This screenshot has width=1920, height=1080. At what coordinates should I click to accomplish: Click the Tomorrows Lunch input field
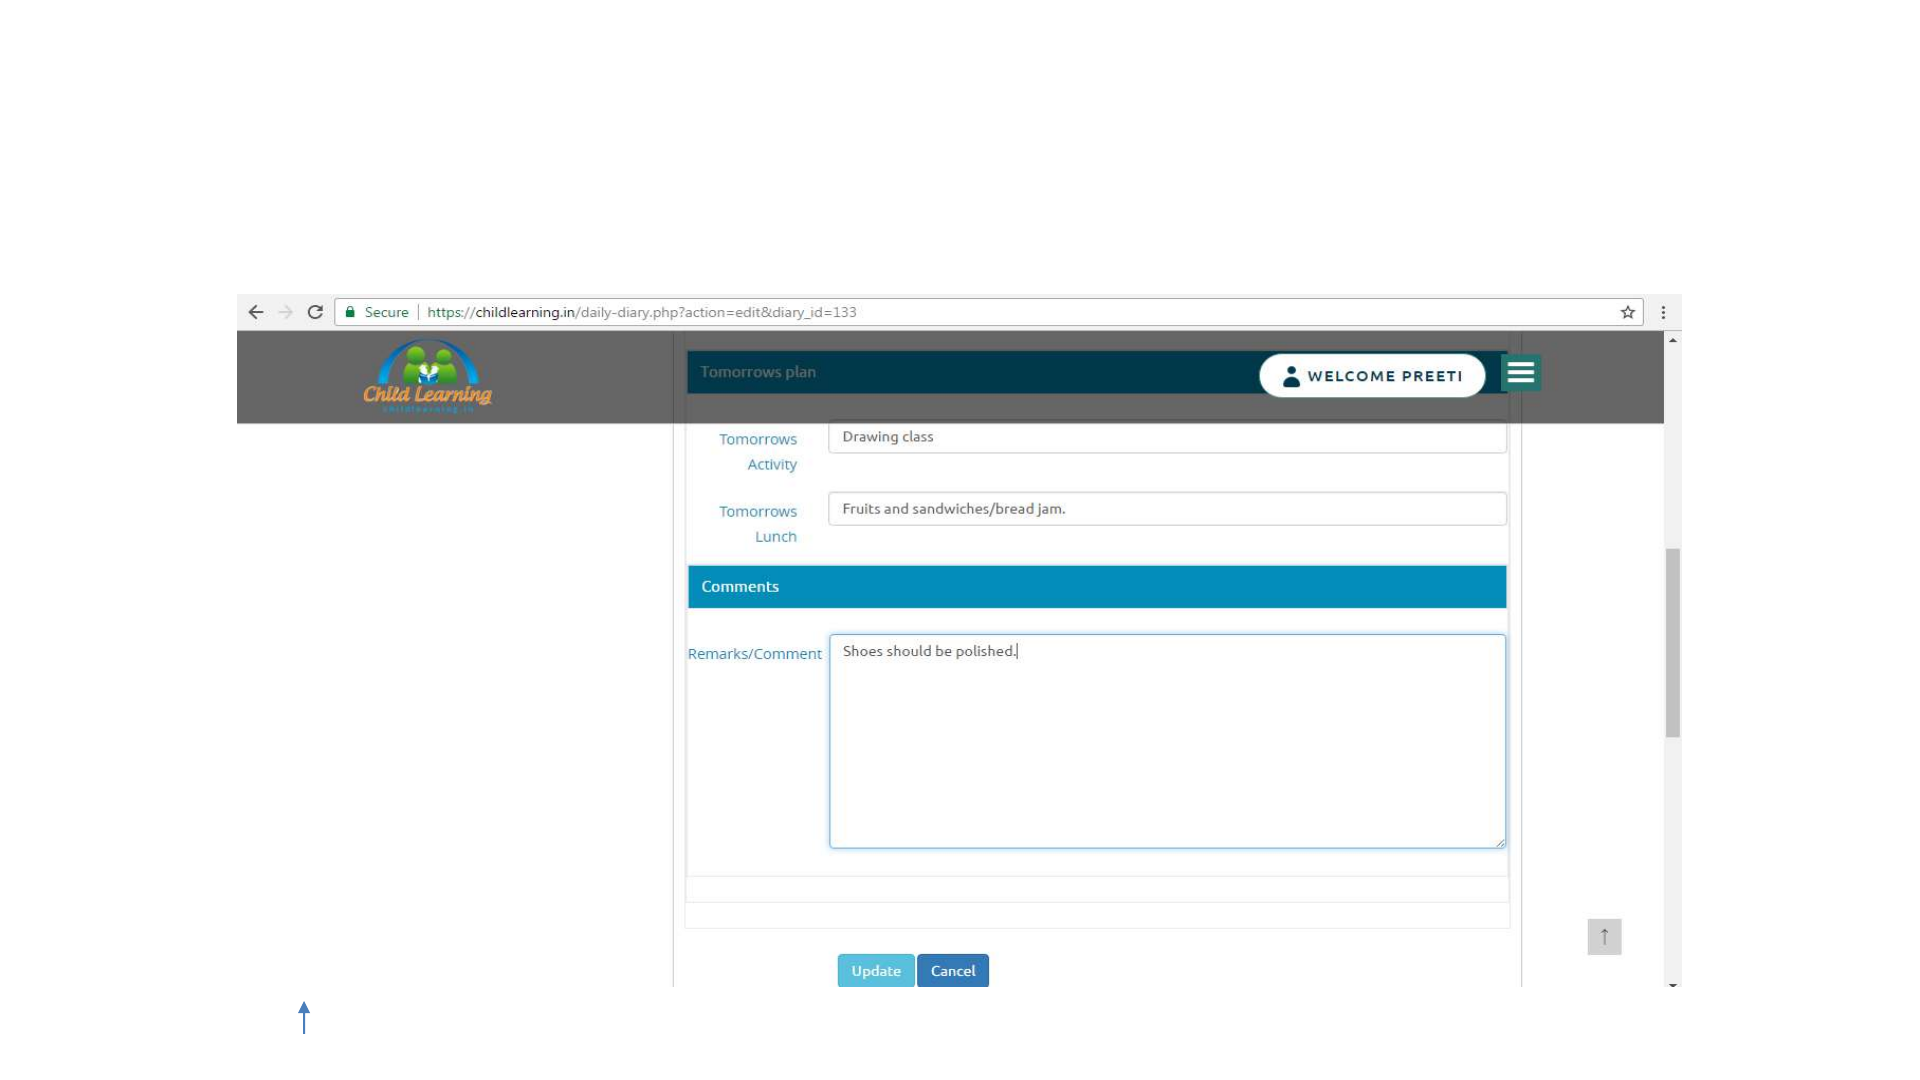pos(1166,509)
